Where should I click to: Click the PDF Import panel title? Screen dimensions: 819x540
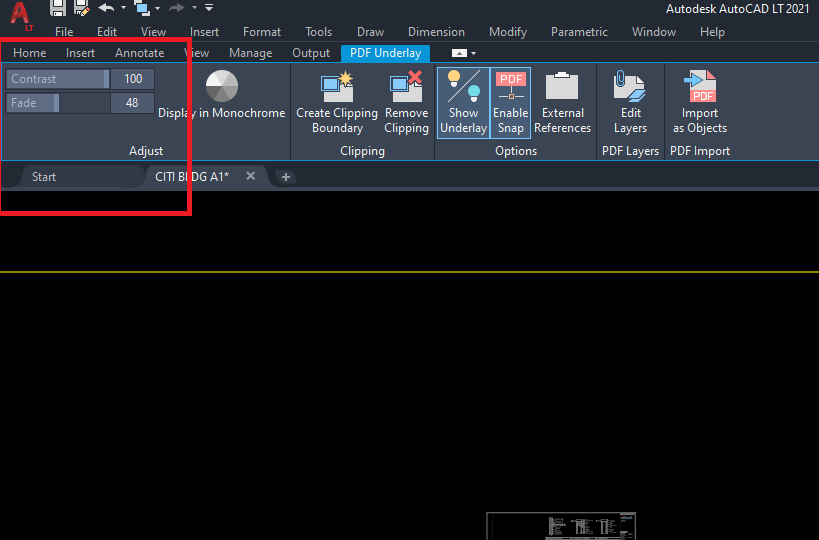pyautogui.click(x=700, y=151)
